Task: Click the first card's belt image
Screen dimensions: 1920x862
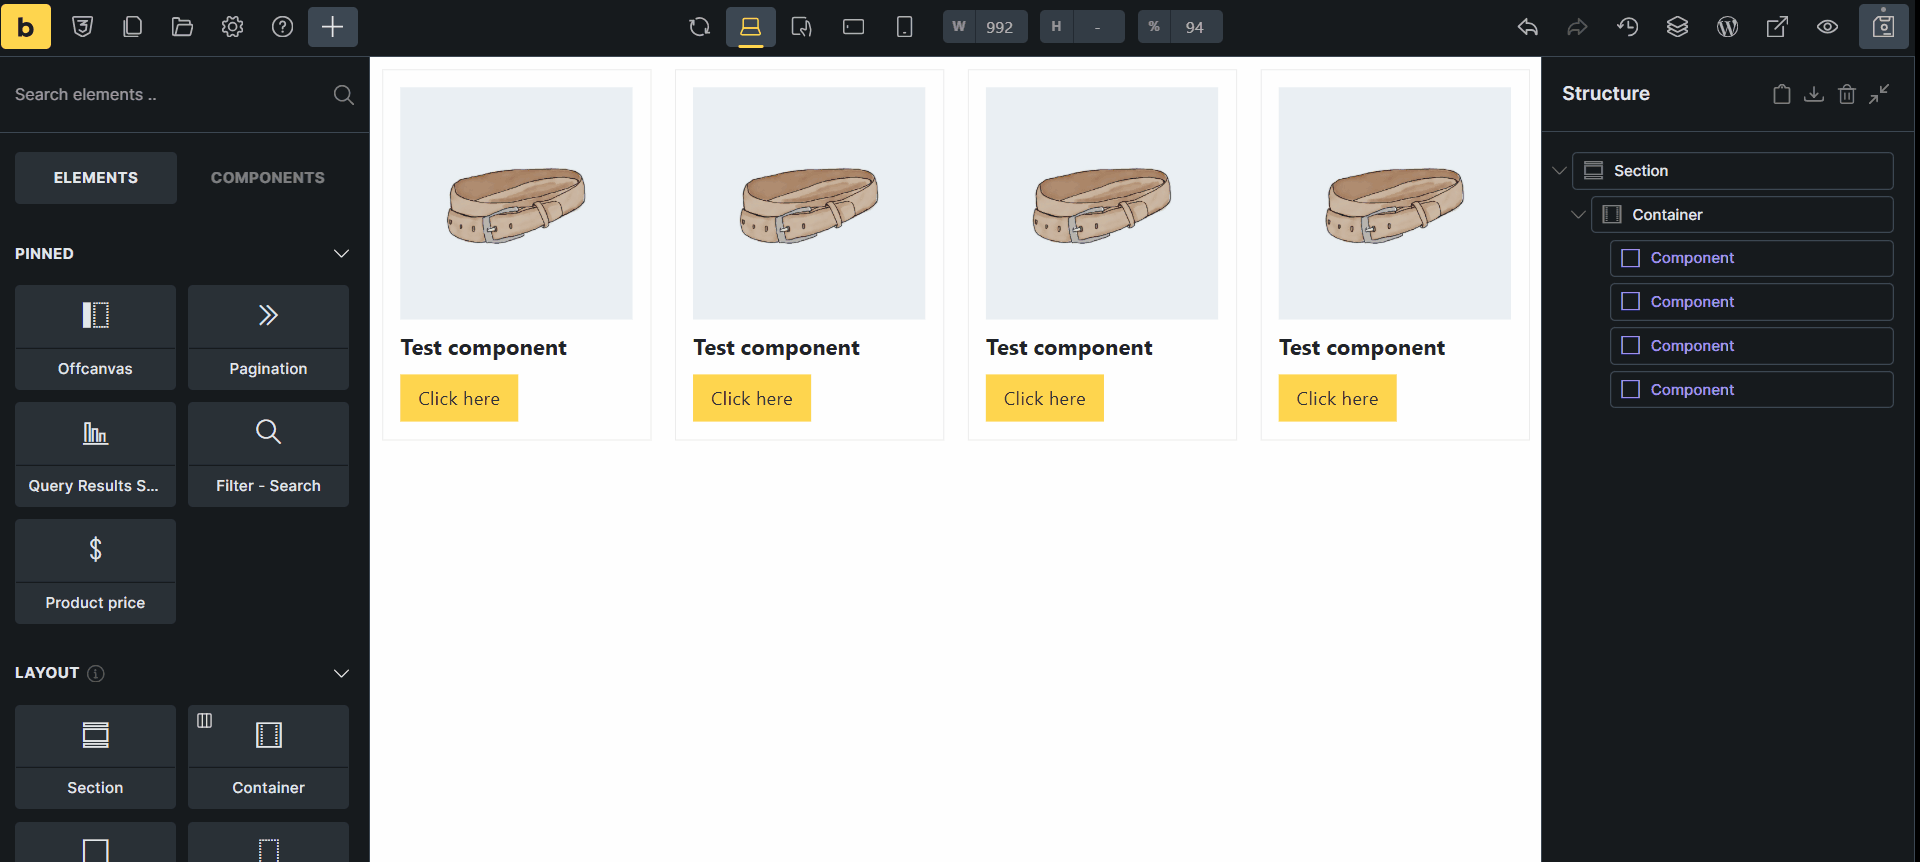Action: pyautogui.click(x=516, y=203)
